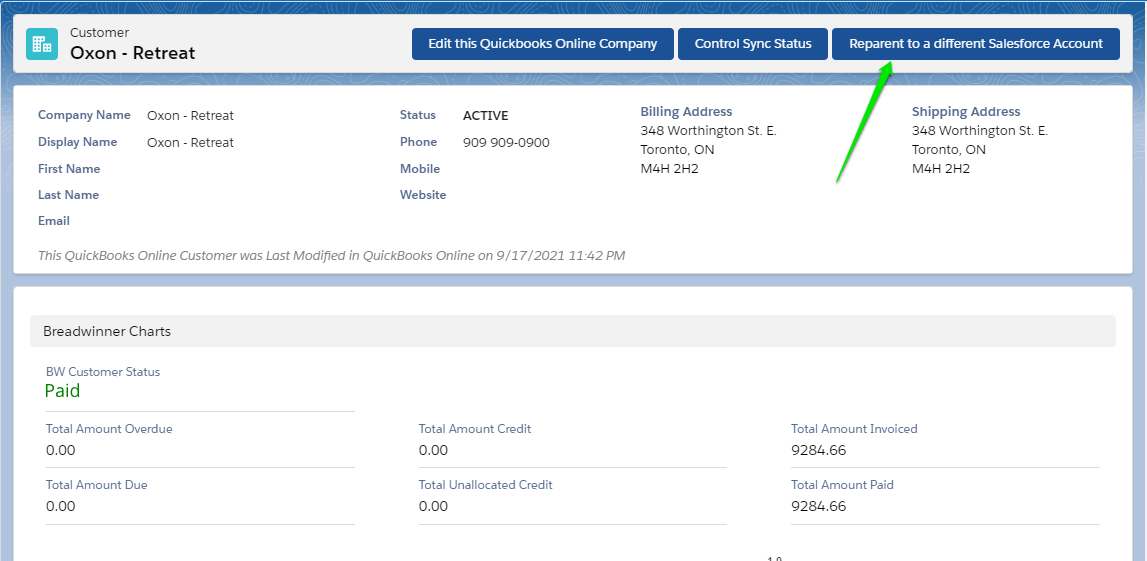Click billing street 348 Worthington St. E.
This screenshot has height=561, width=1147.
(x=709, y=131)
